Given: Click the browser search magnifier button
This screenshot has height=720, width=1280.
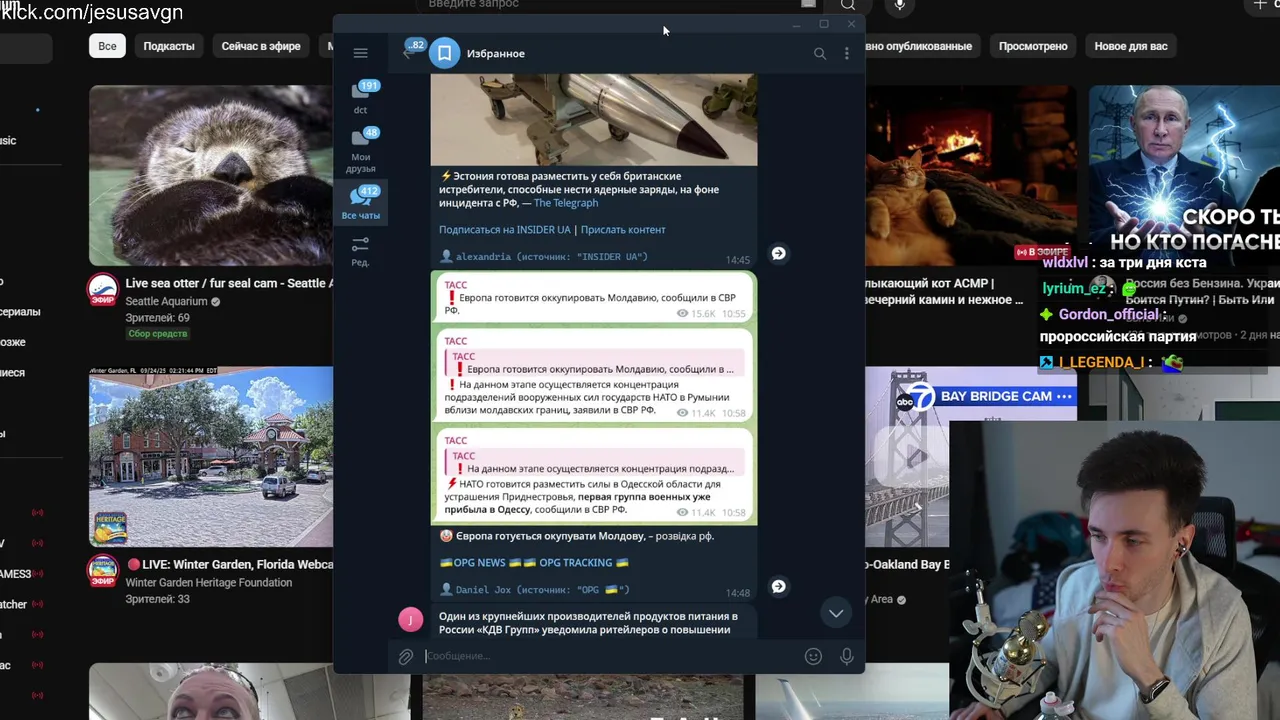Looking at the screenshot, I should [x=848, y=5].
